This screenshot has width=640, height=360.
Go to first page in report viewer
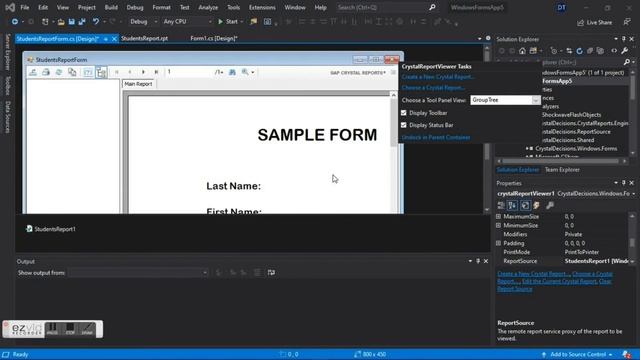point(117,72)
